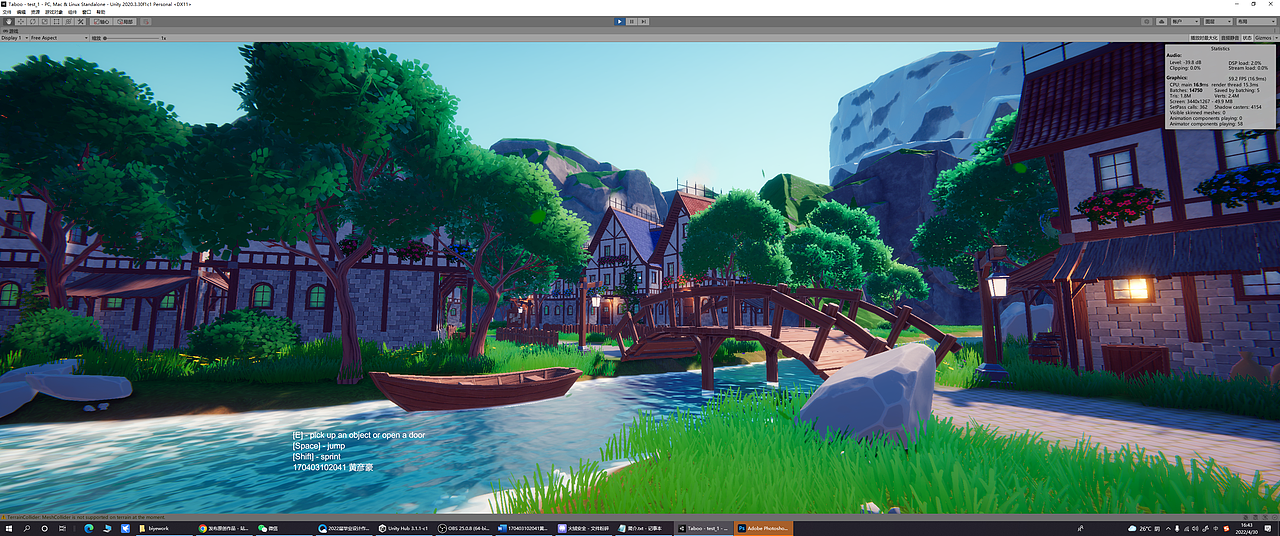This screenshot has height=536, width=1280.
Task: Open the cloud services icon
Action: pos(1161,21)
